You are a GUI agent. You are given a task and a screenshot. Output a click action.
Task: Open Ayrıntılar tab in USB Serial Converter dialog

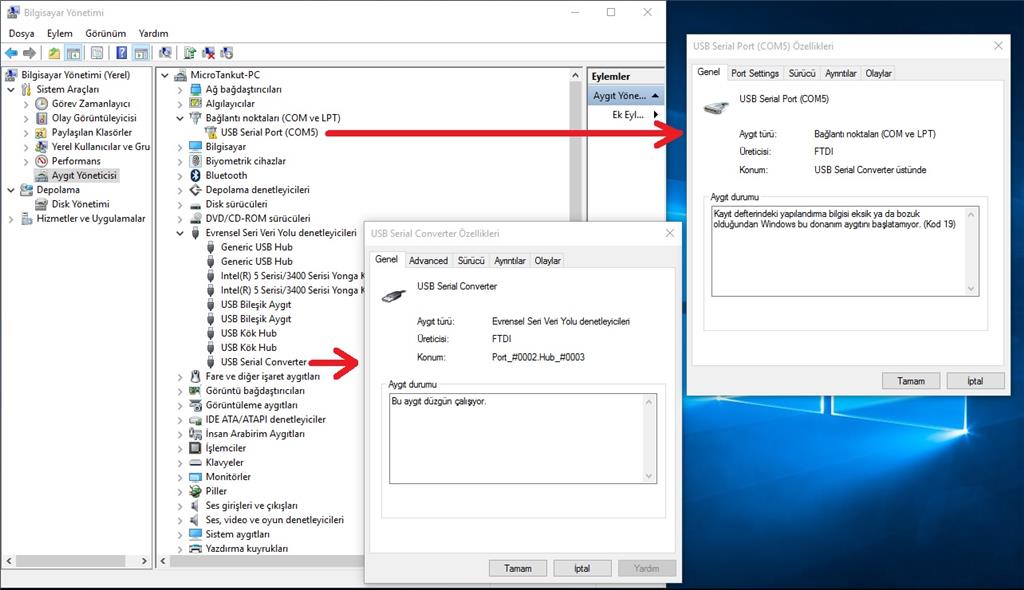[509, 260]
